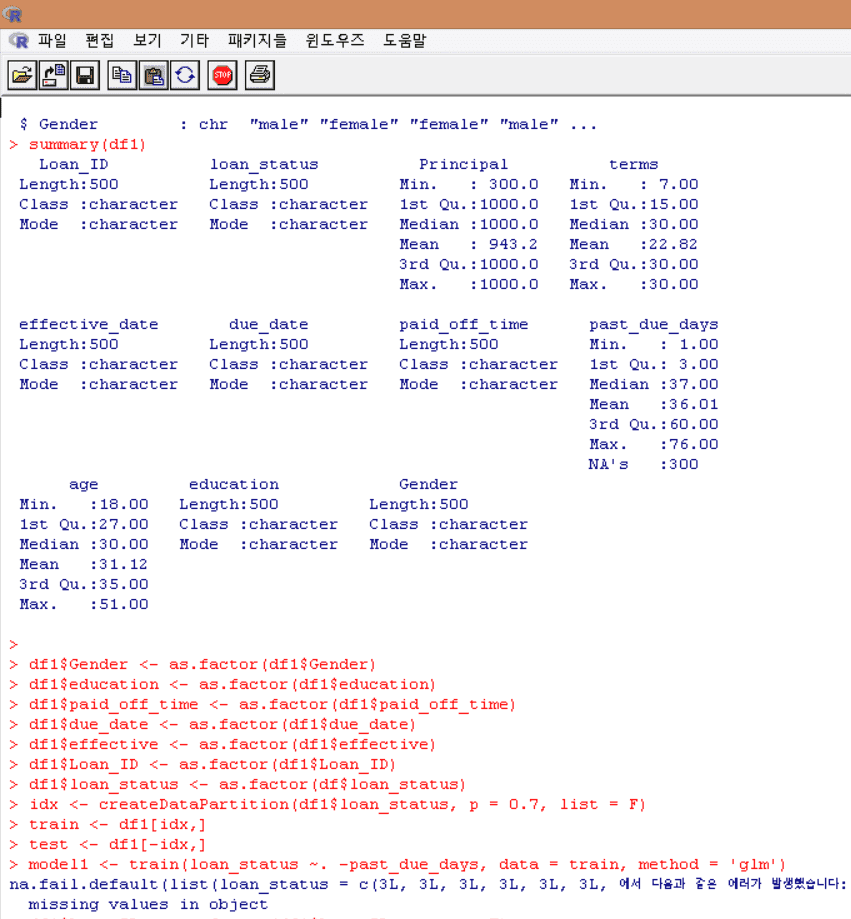Click the missing values in object message
Image resolution: width=851 pixels, height=919 pixels.
point(148,904)
